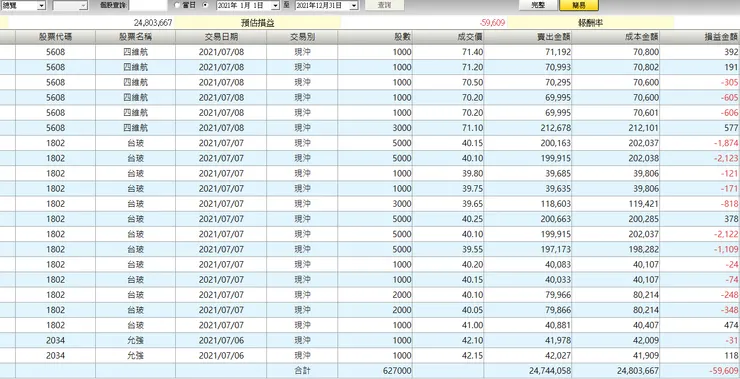The height and width of the screenshot is (379, 740).
Task: Switch to the 簡易 view button
Action: [579, 5]
